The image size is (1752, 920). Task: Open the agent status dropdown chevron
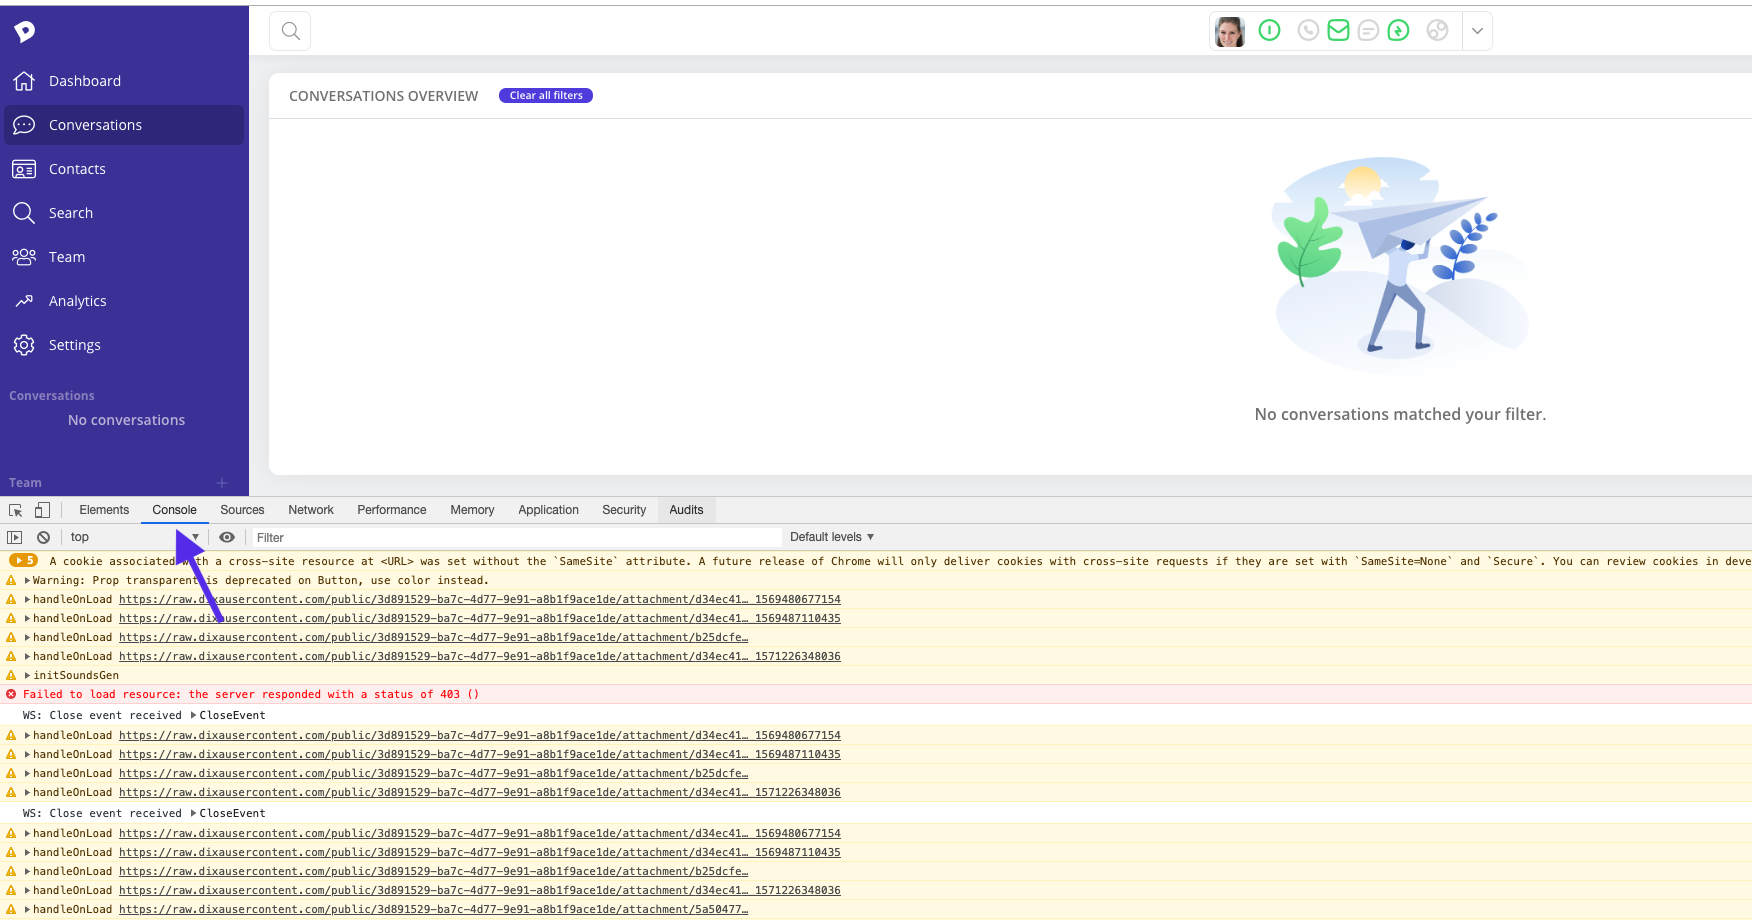click(1477, 31)
